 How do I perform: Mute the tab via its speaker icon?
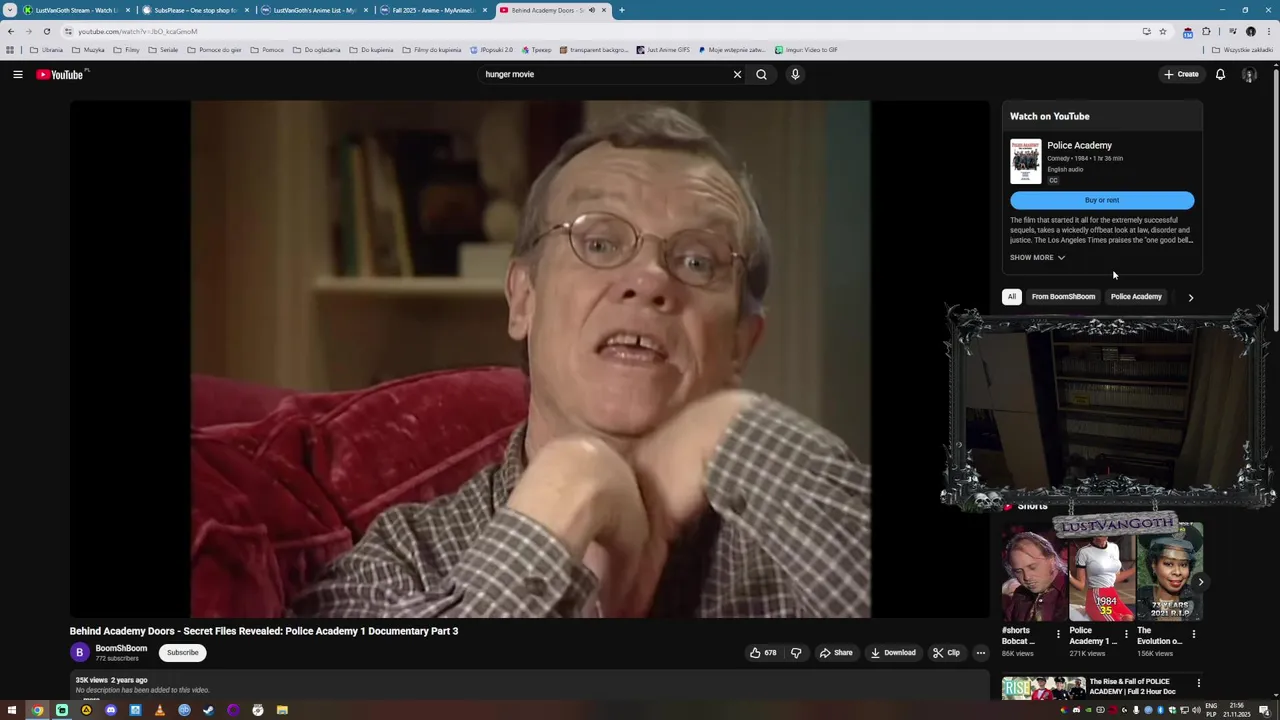point(592,10)
